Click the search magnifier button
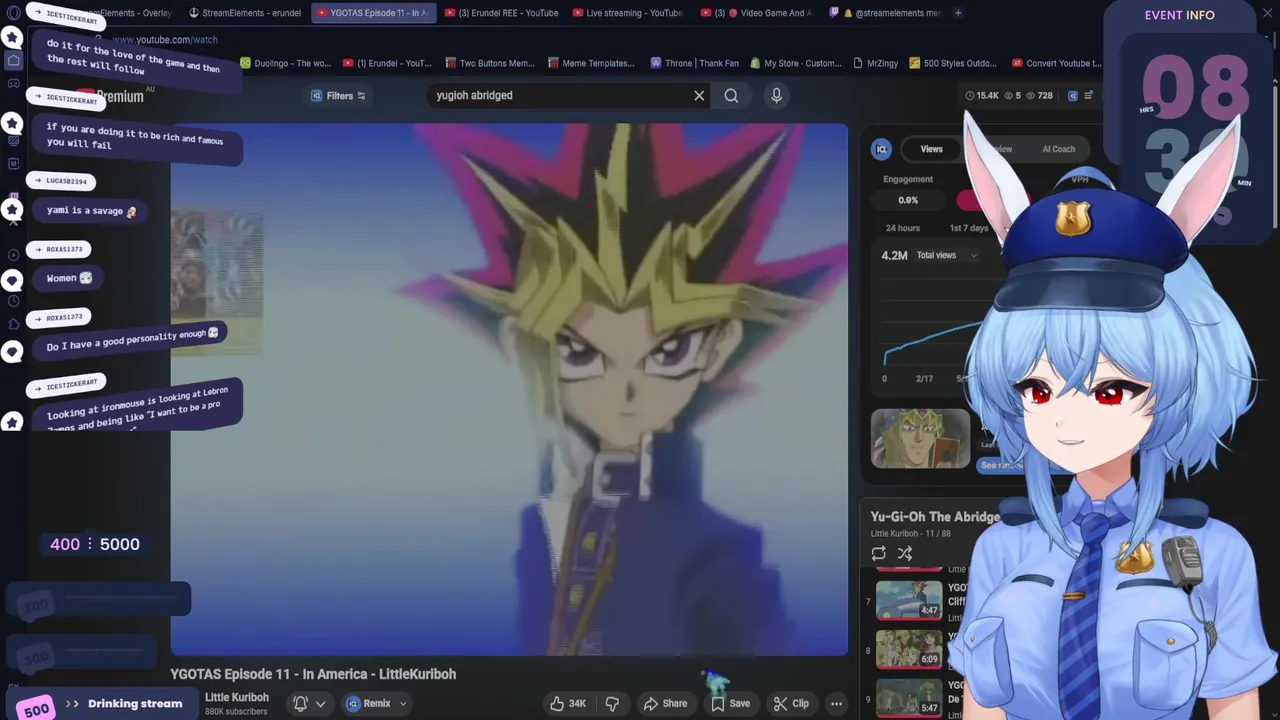This screenshot has height=720, width=1280. [731, 96]
